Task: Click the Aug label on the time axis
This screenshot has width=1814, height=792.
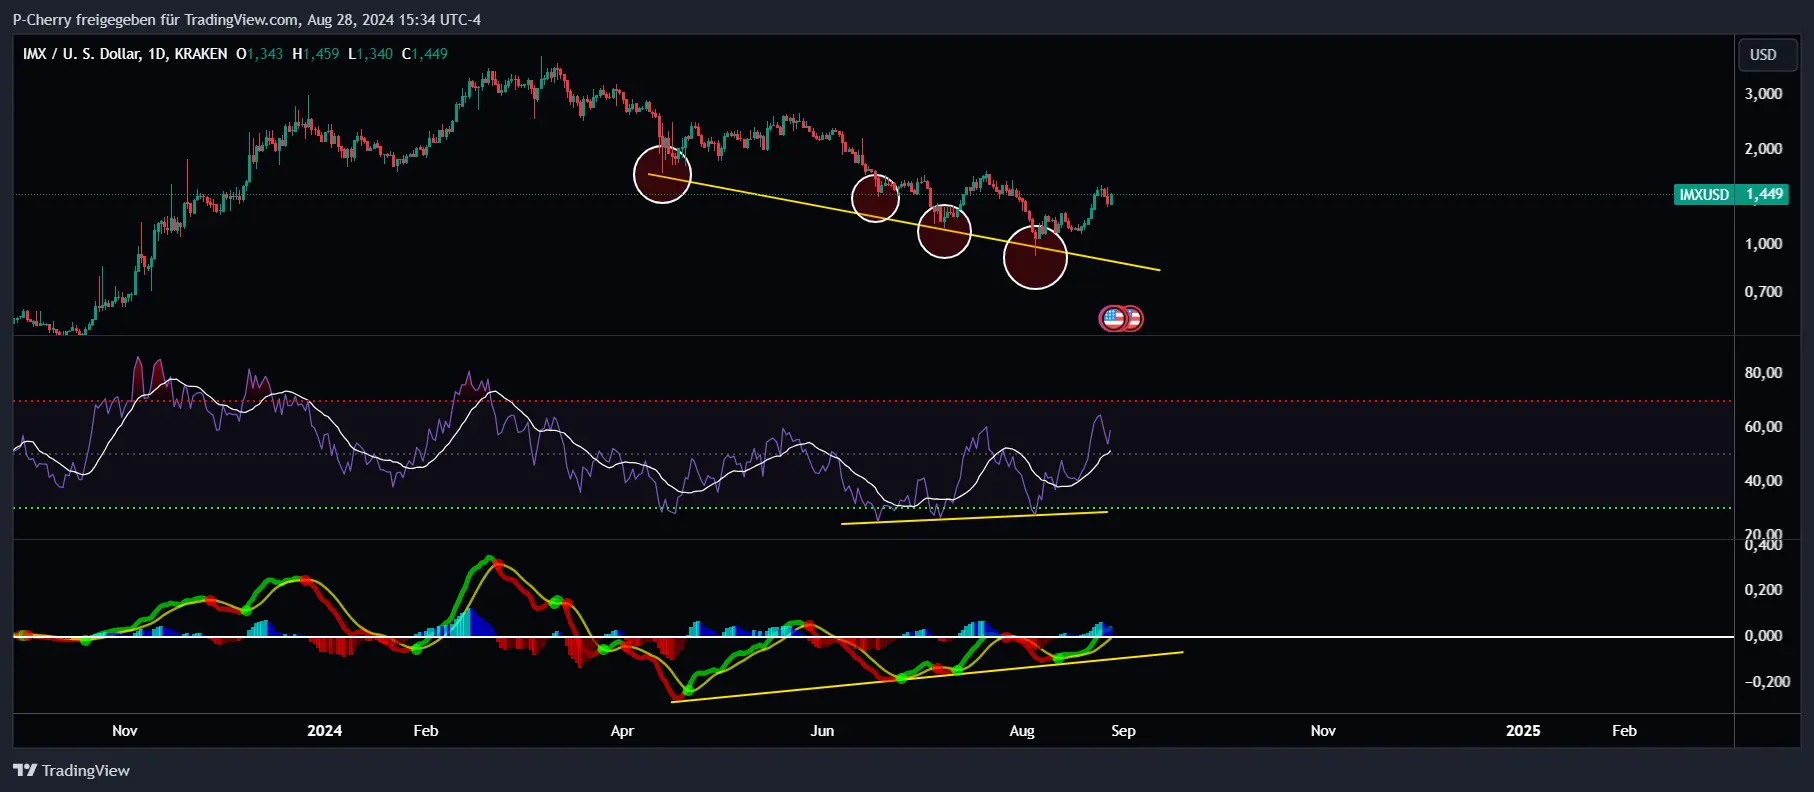Action: pos(1022,731)
